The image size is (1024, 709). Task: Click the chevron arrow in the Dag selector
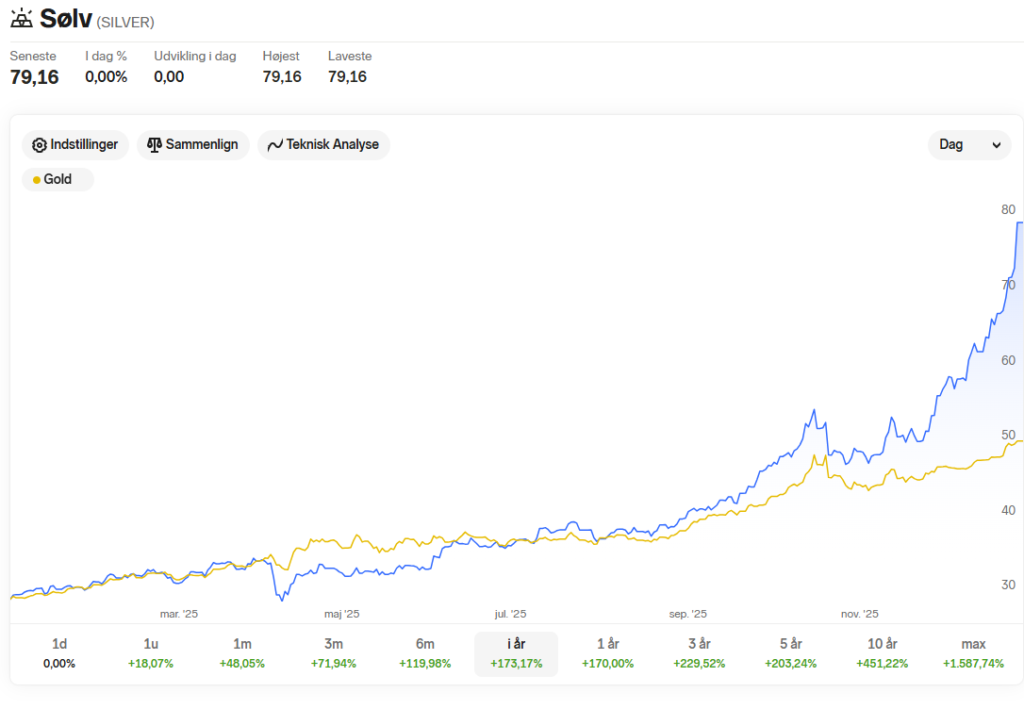tap(997, 145)
